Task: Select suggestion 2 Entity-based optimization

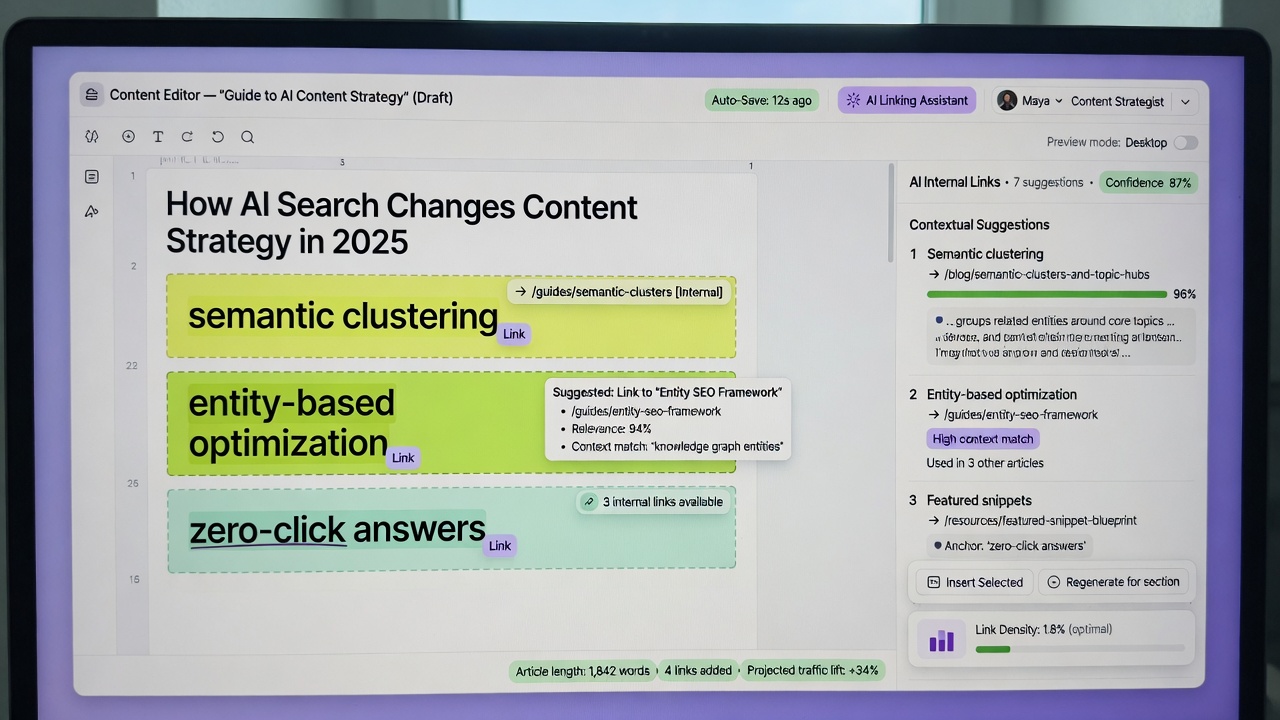Action: (1002, 394)
